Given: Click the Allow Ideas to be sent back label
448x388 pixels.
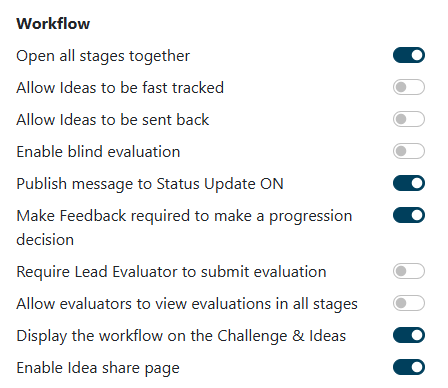Looking at the screenshot, I should pos(113,120).
